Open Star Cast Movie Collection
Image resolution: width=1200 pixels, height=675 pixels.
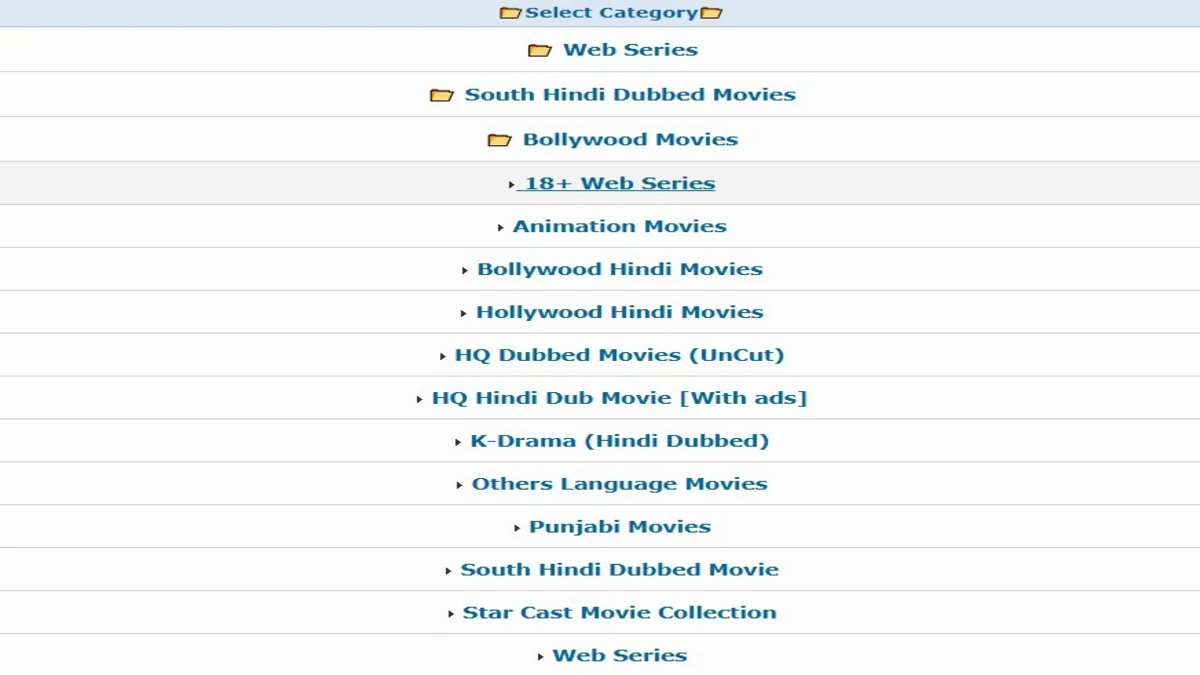(x=619, y=613)
